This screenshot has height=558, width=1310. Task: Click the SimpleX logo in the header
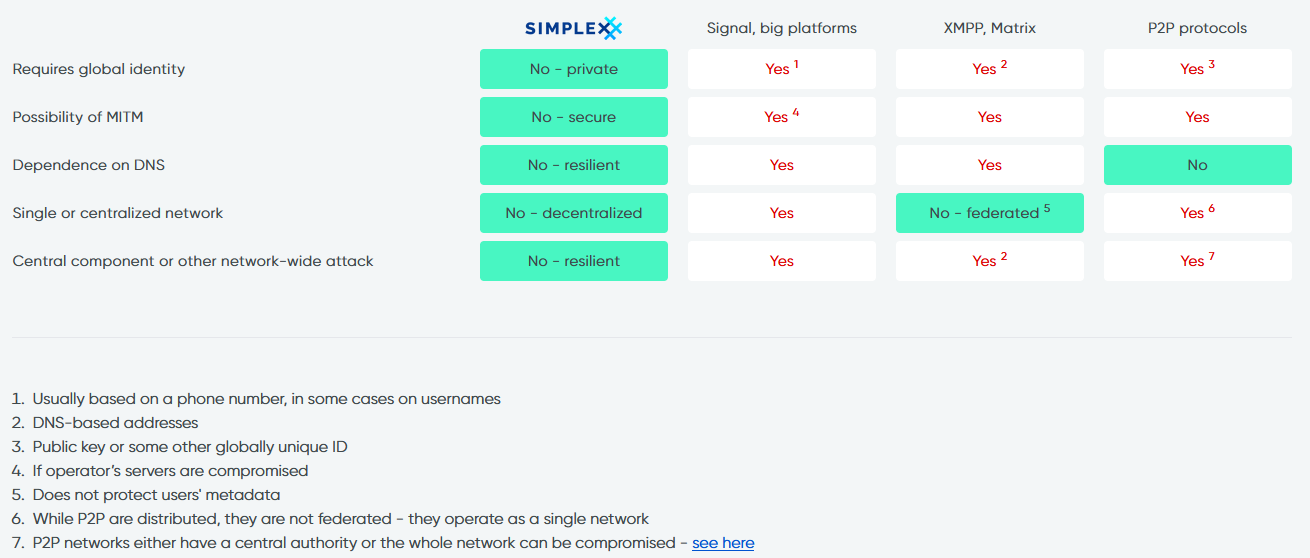[x=574, y=28]
